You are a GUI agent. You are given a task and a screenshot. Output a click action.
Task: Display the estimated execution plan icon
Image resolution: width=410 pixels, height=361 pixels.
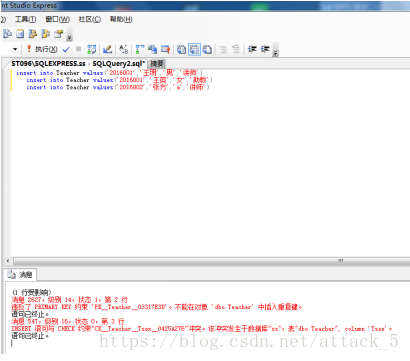pos(92,49)
